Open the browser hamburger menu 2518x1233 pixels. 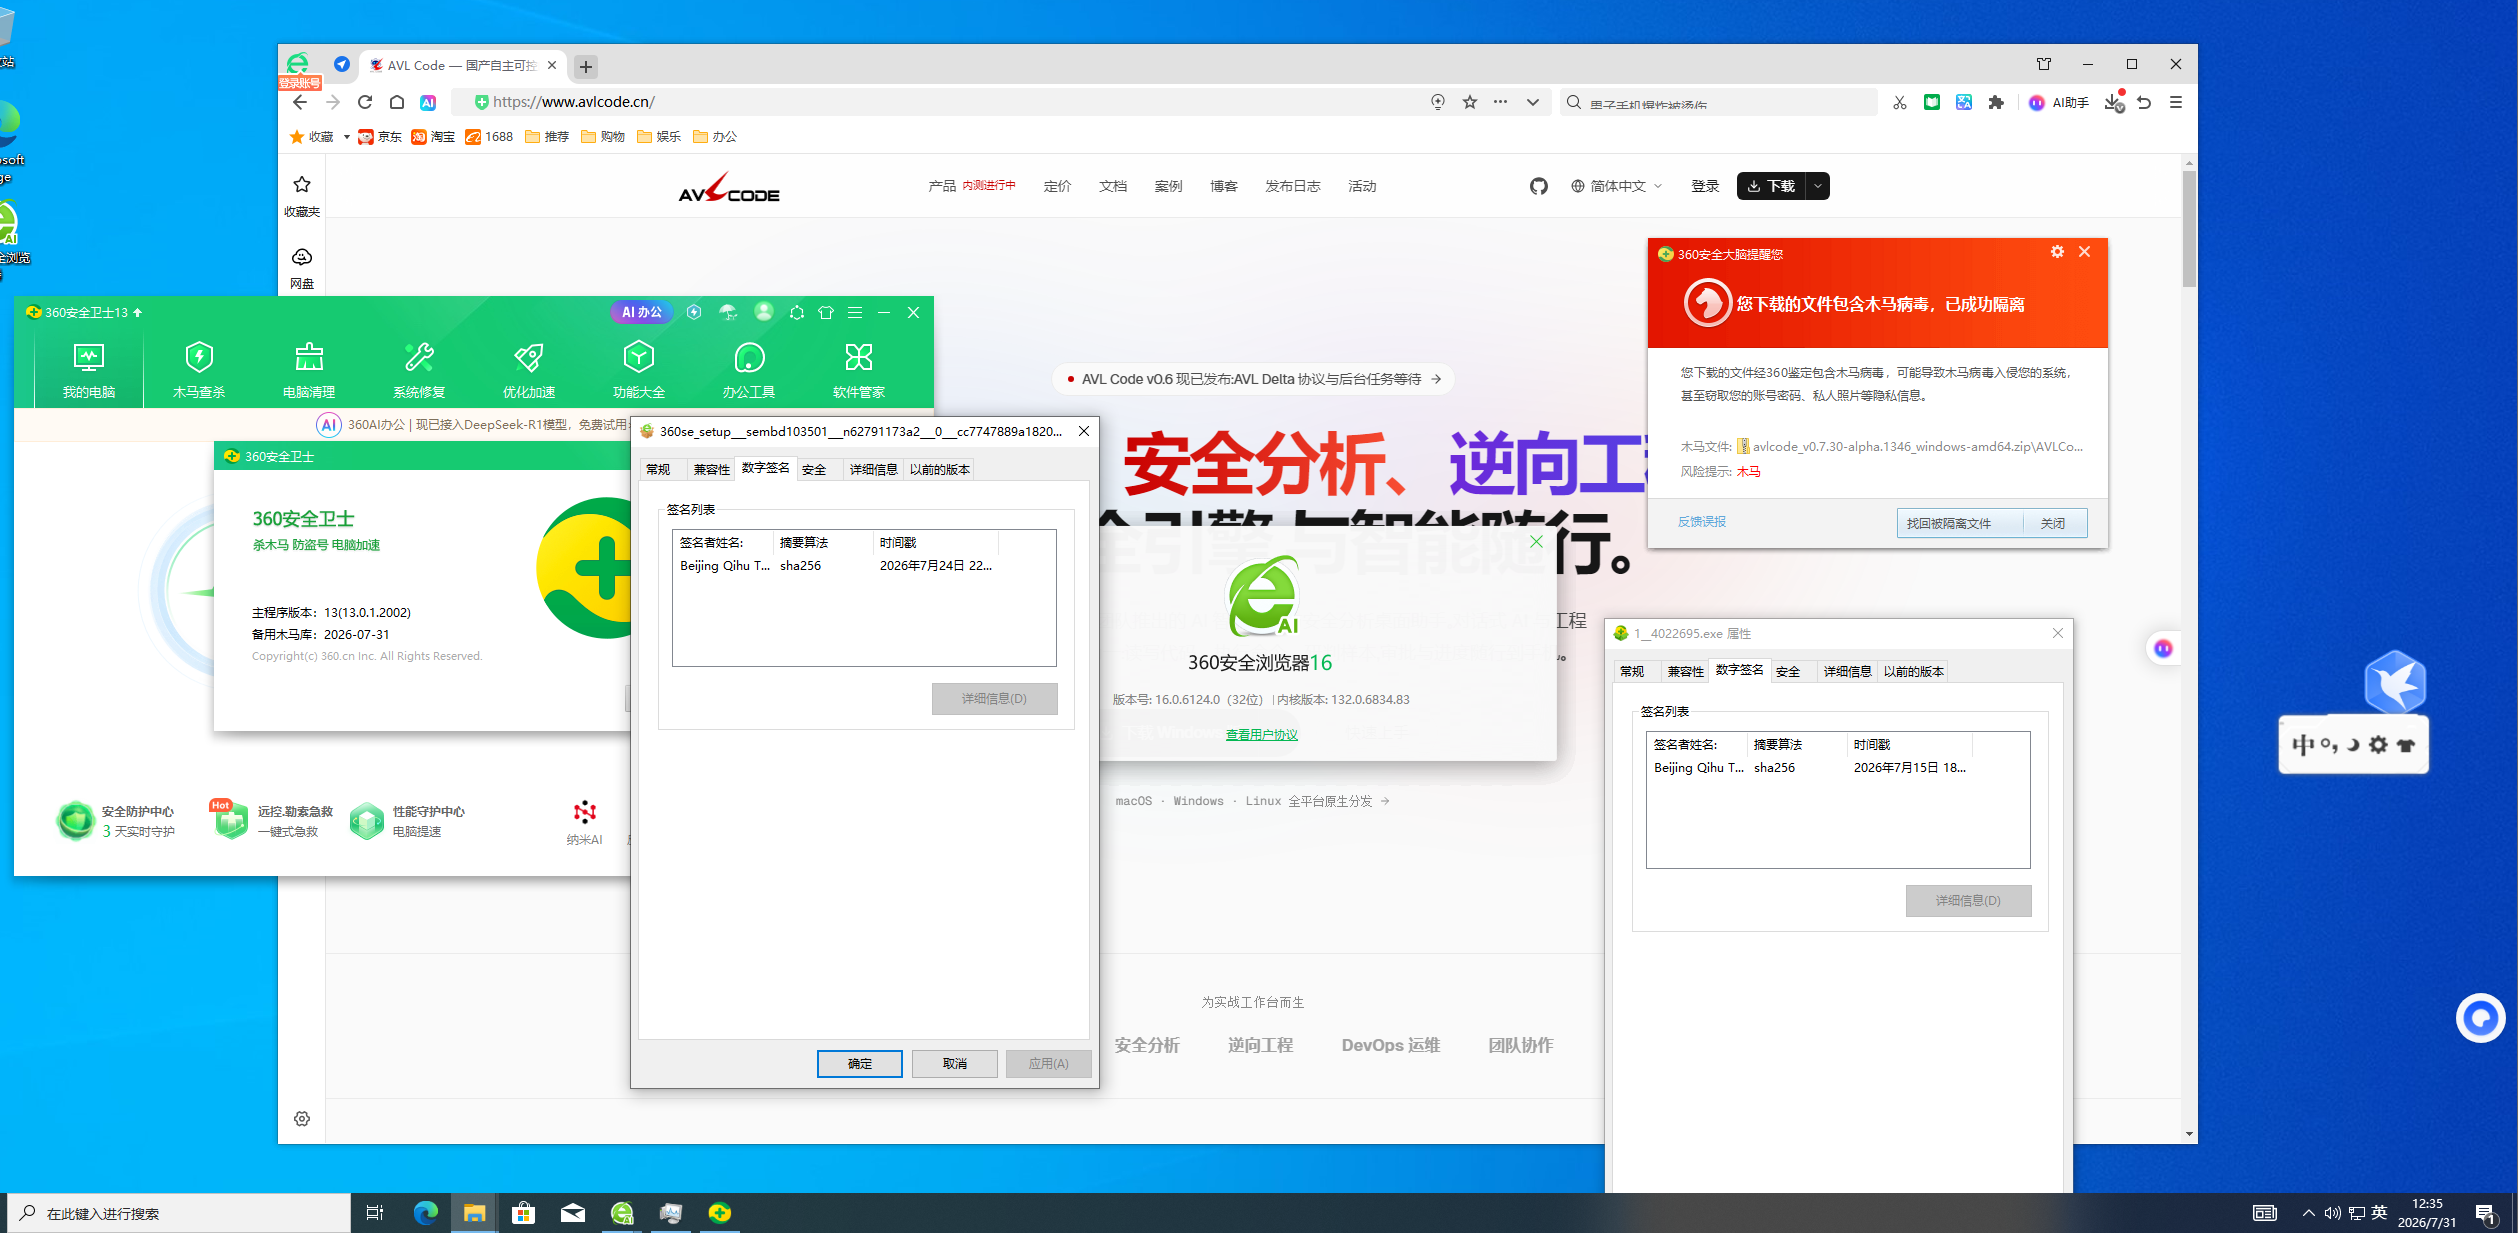tap(2176, 102)
